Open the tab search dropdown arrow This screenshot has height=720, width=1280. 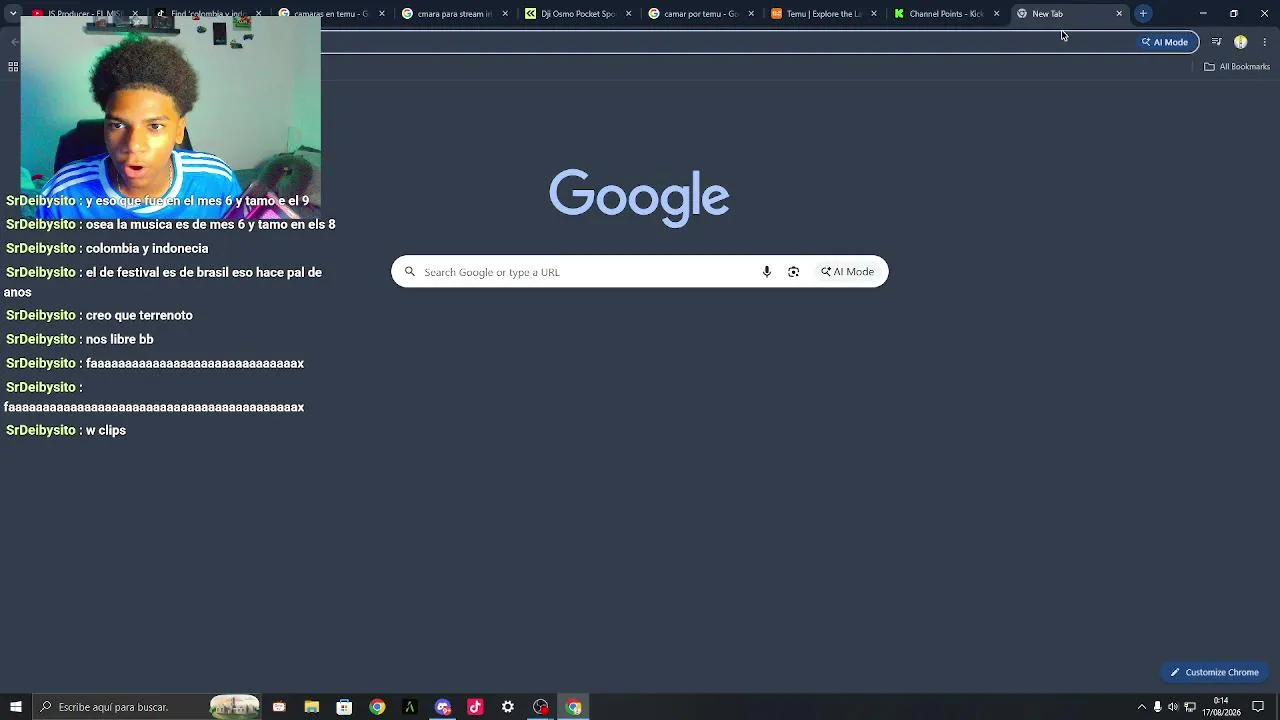click(x=13, y=14)
